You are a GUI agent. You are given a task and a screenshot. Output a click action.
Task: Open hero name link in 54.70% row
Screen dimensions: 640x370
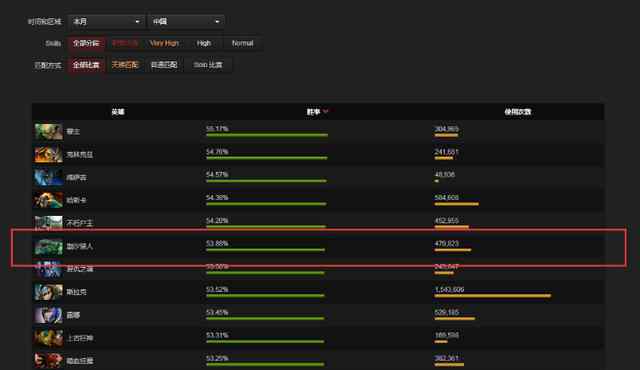coord(80,155)
